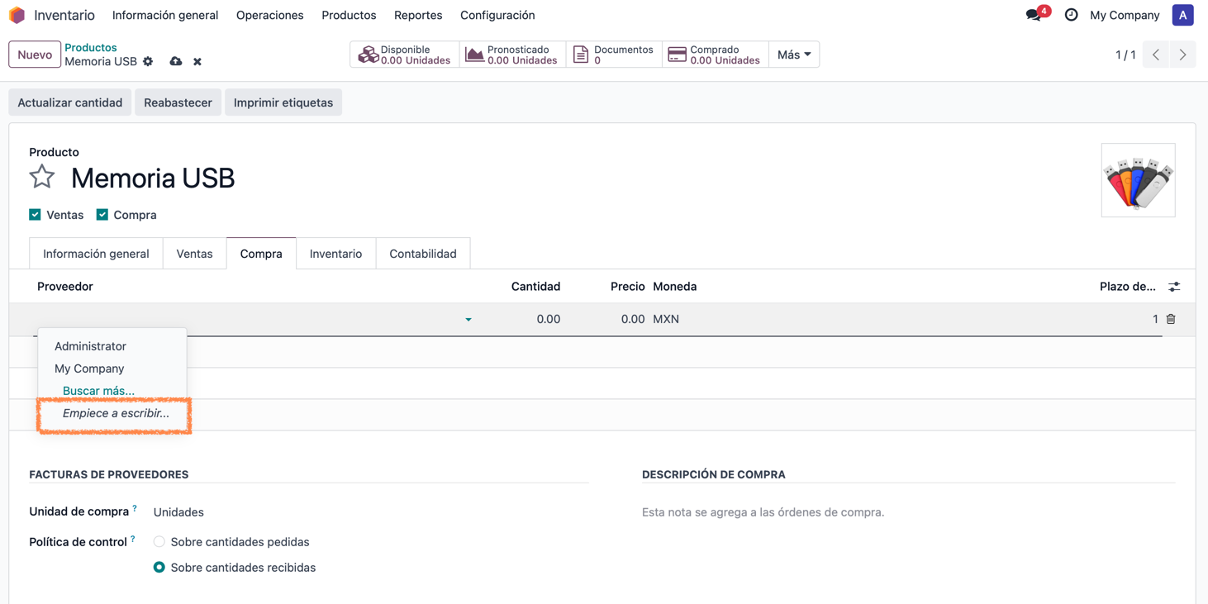The image size is (1208, 604).
Task: Switch to the Contabilidad tab
Action: coord(423,254)
